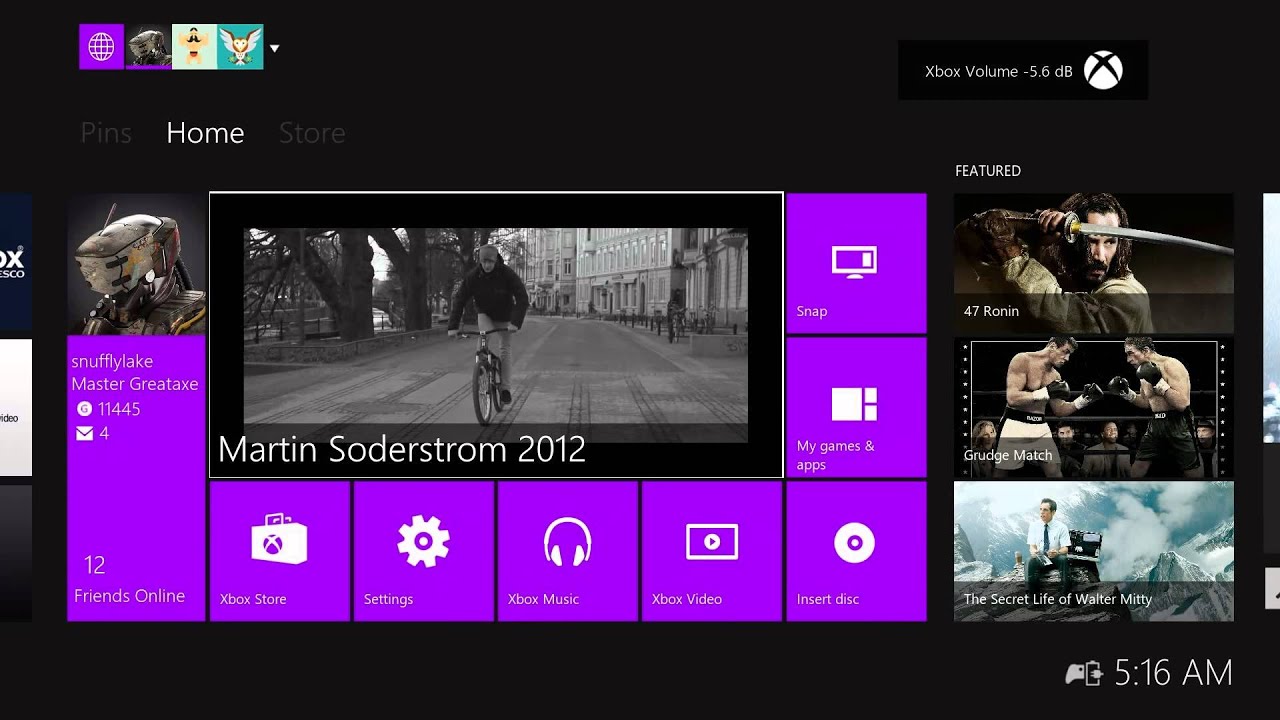This screenshot has height=720, width=1280.
Task: Switch to the Pins tab
Action: pyautogui.click(x=106, y=133)
